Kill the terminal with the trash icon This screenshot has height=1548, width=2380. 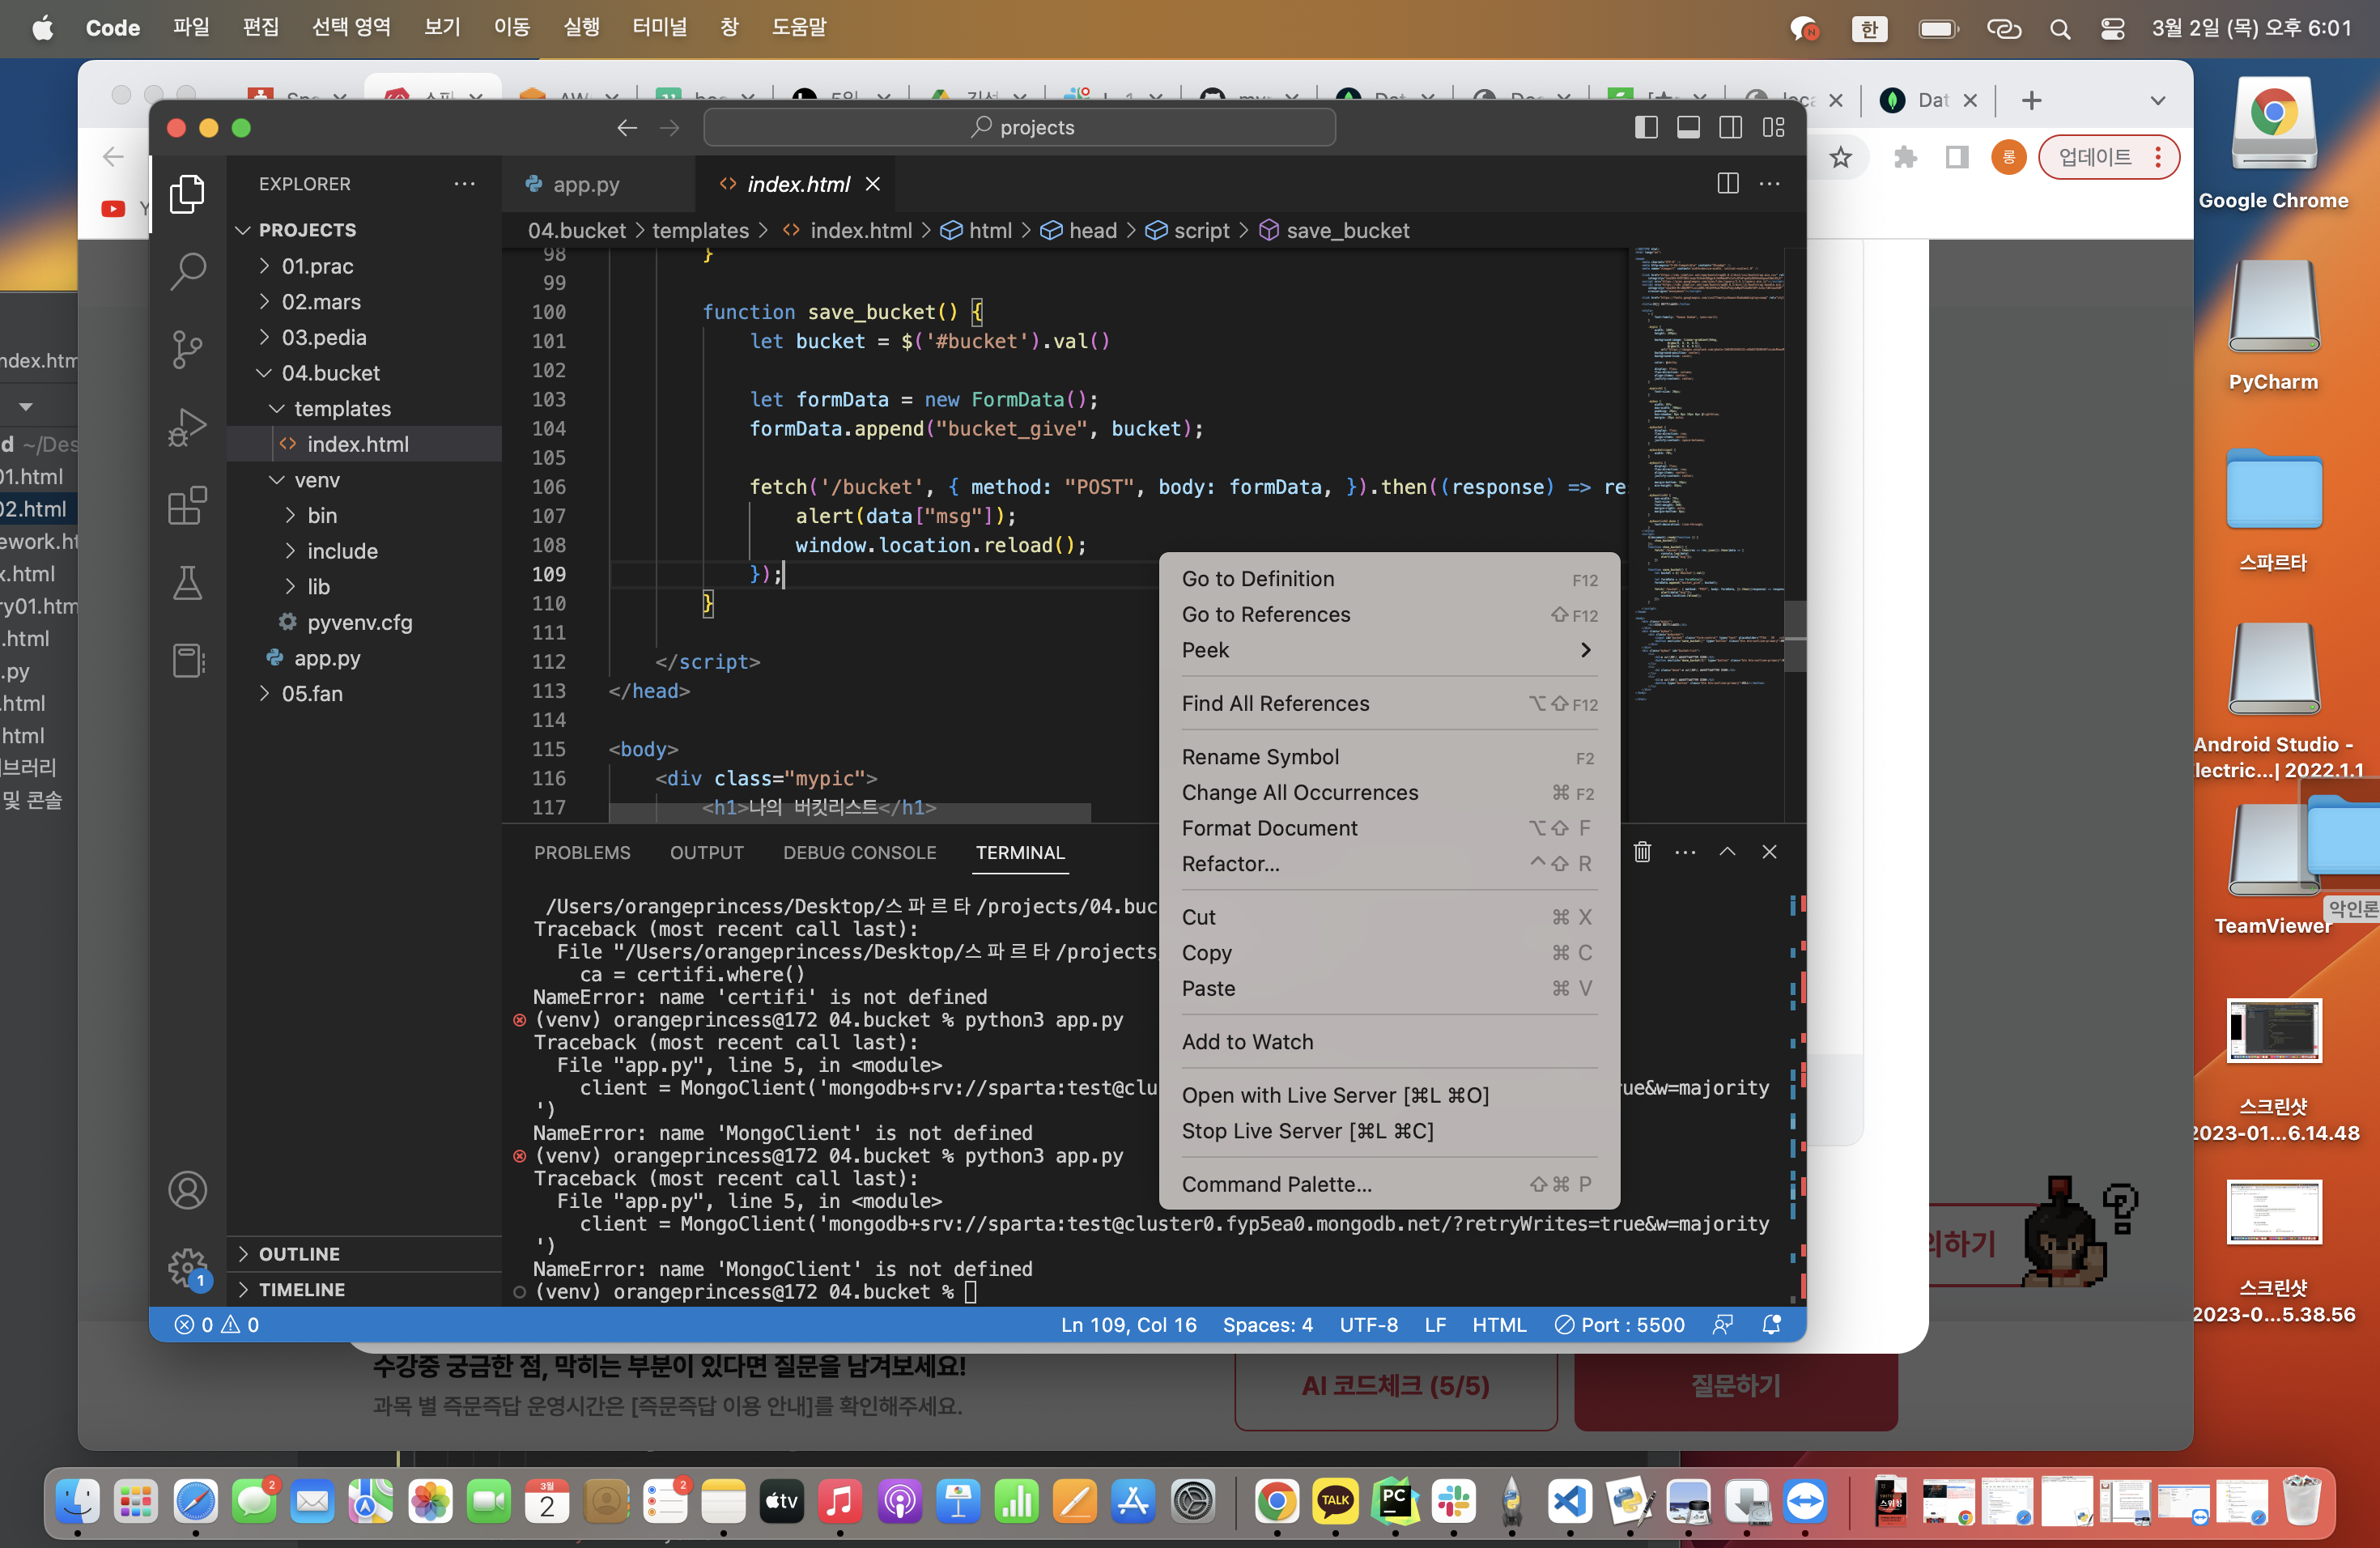[1642, 852]
